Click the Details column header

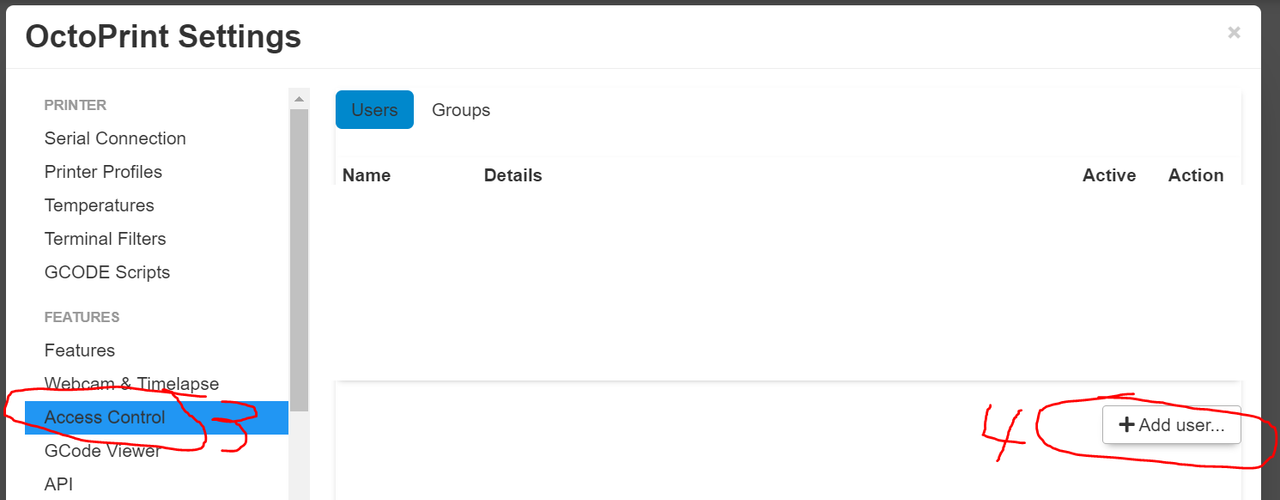[x=513, y=175]
